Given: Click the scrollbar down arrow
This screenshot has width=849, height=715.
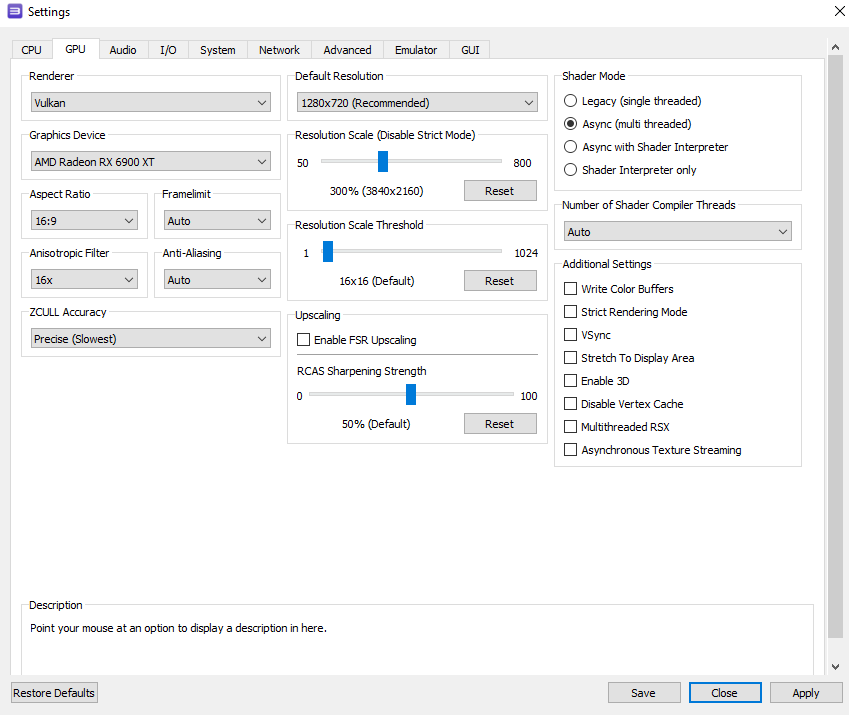Looking at the screenshot, I should click(x=835, y=667).
